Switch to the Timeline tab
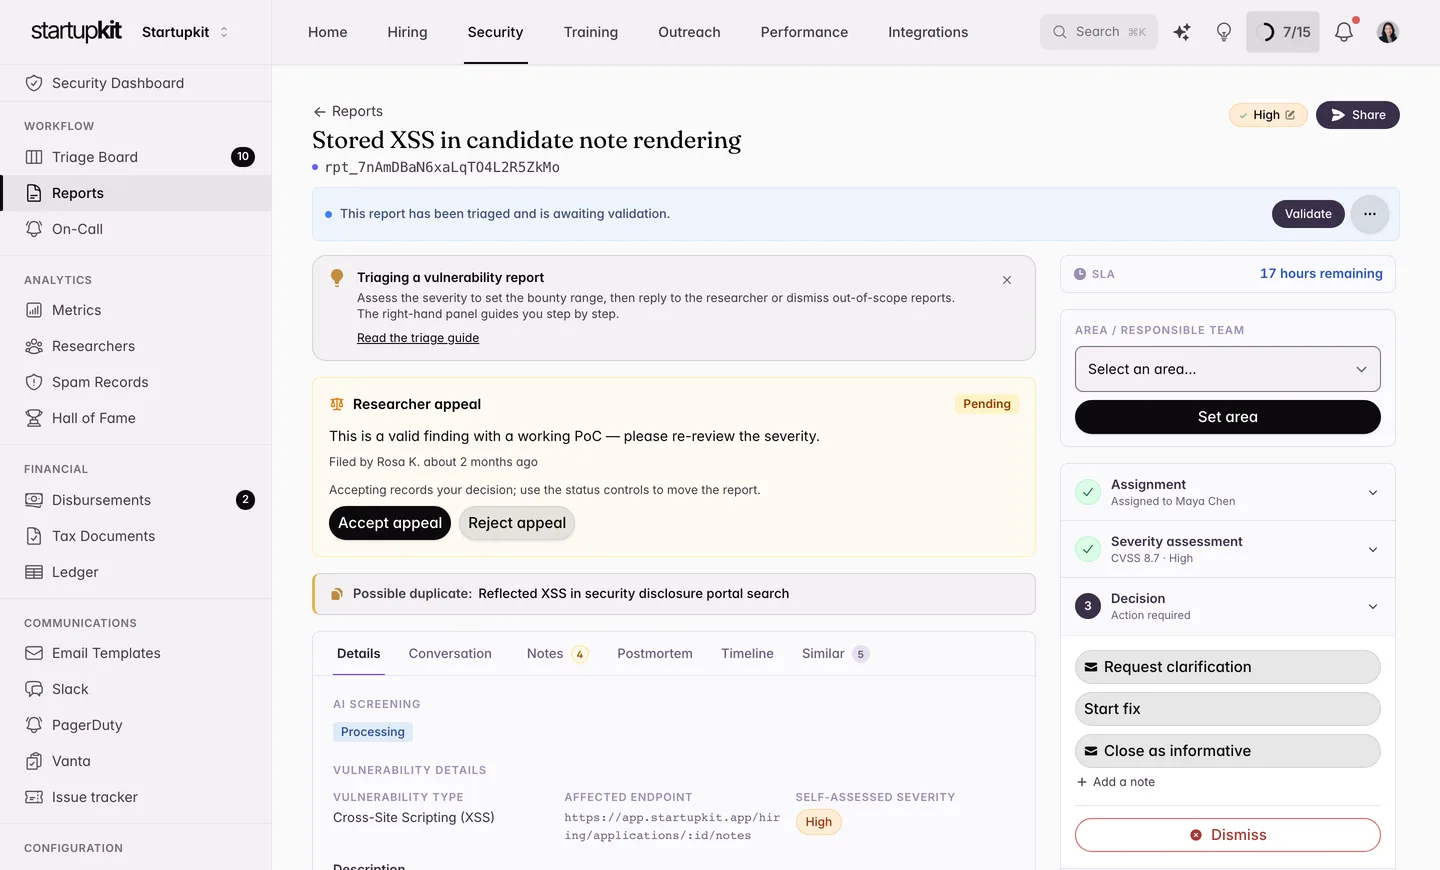Viewport: 1440px width, 870px height. (x=747, y=654)
